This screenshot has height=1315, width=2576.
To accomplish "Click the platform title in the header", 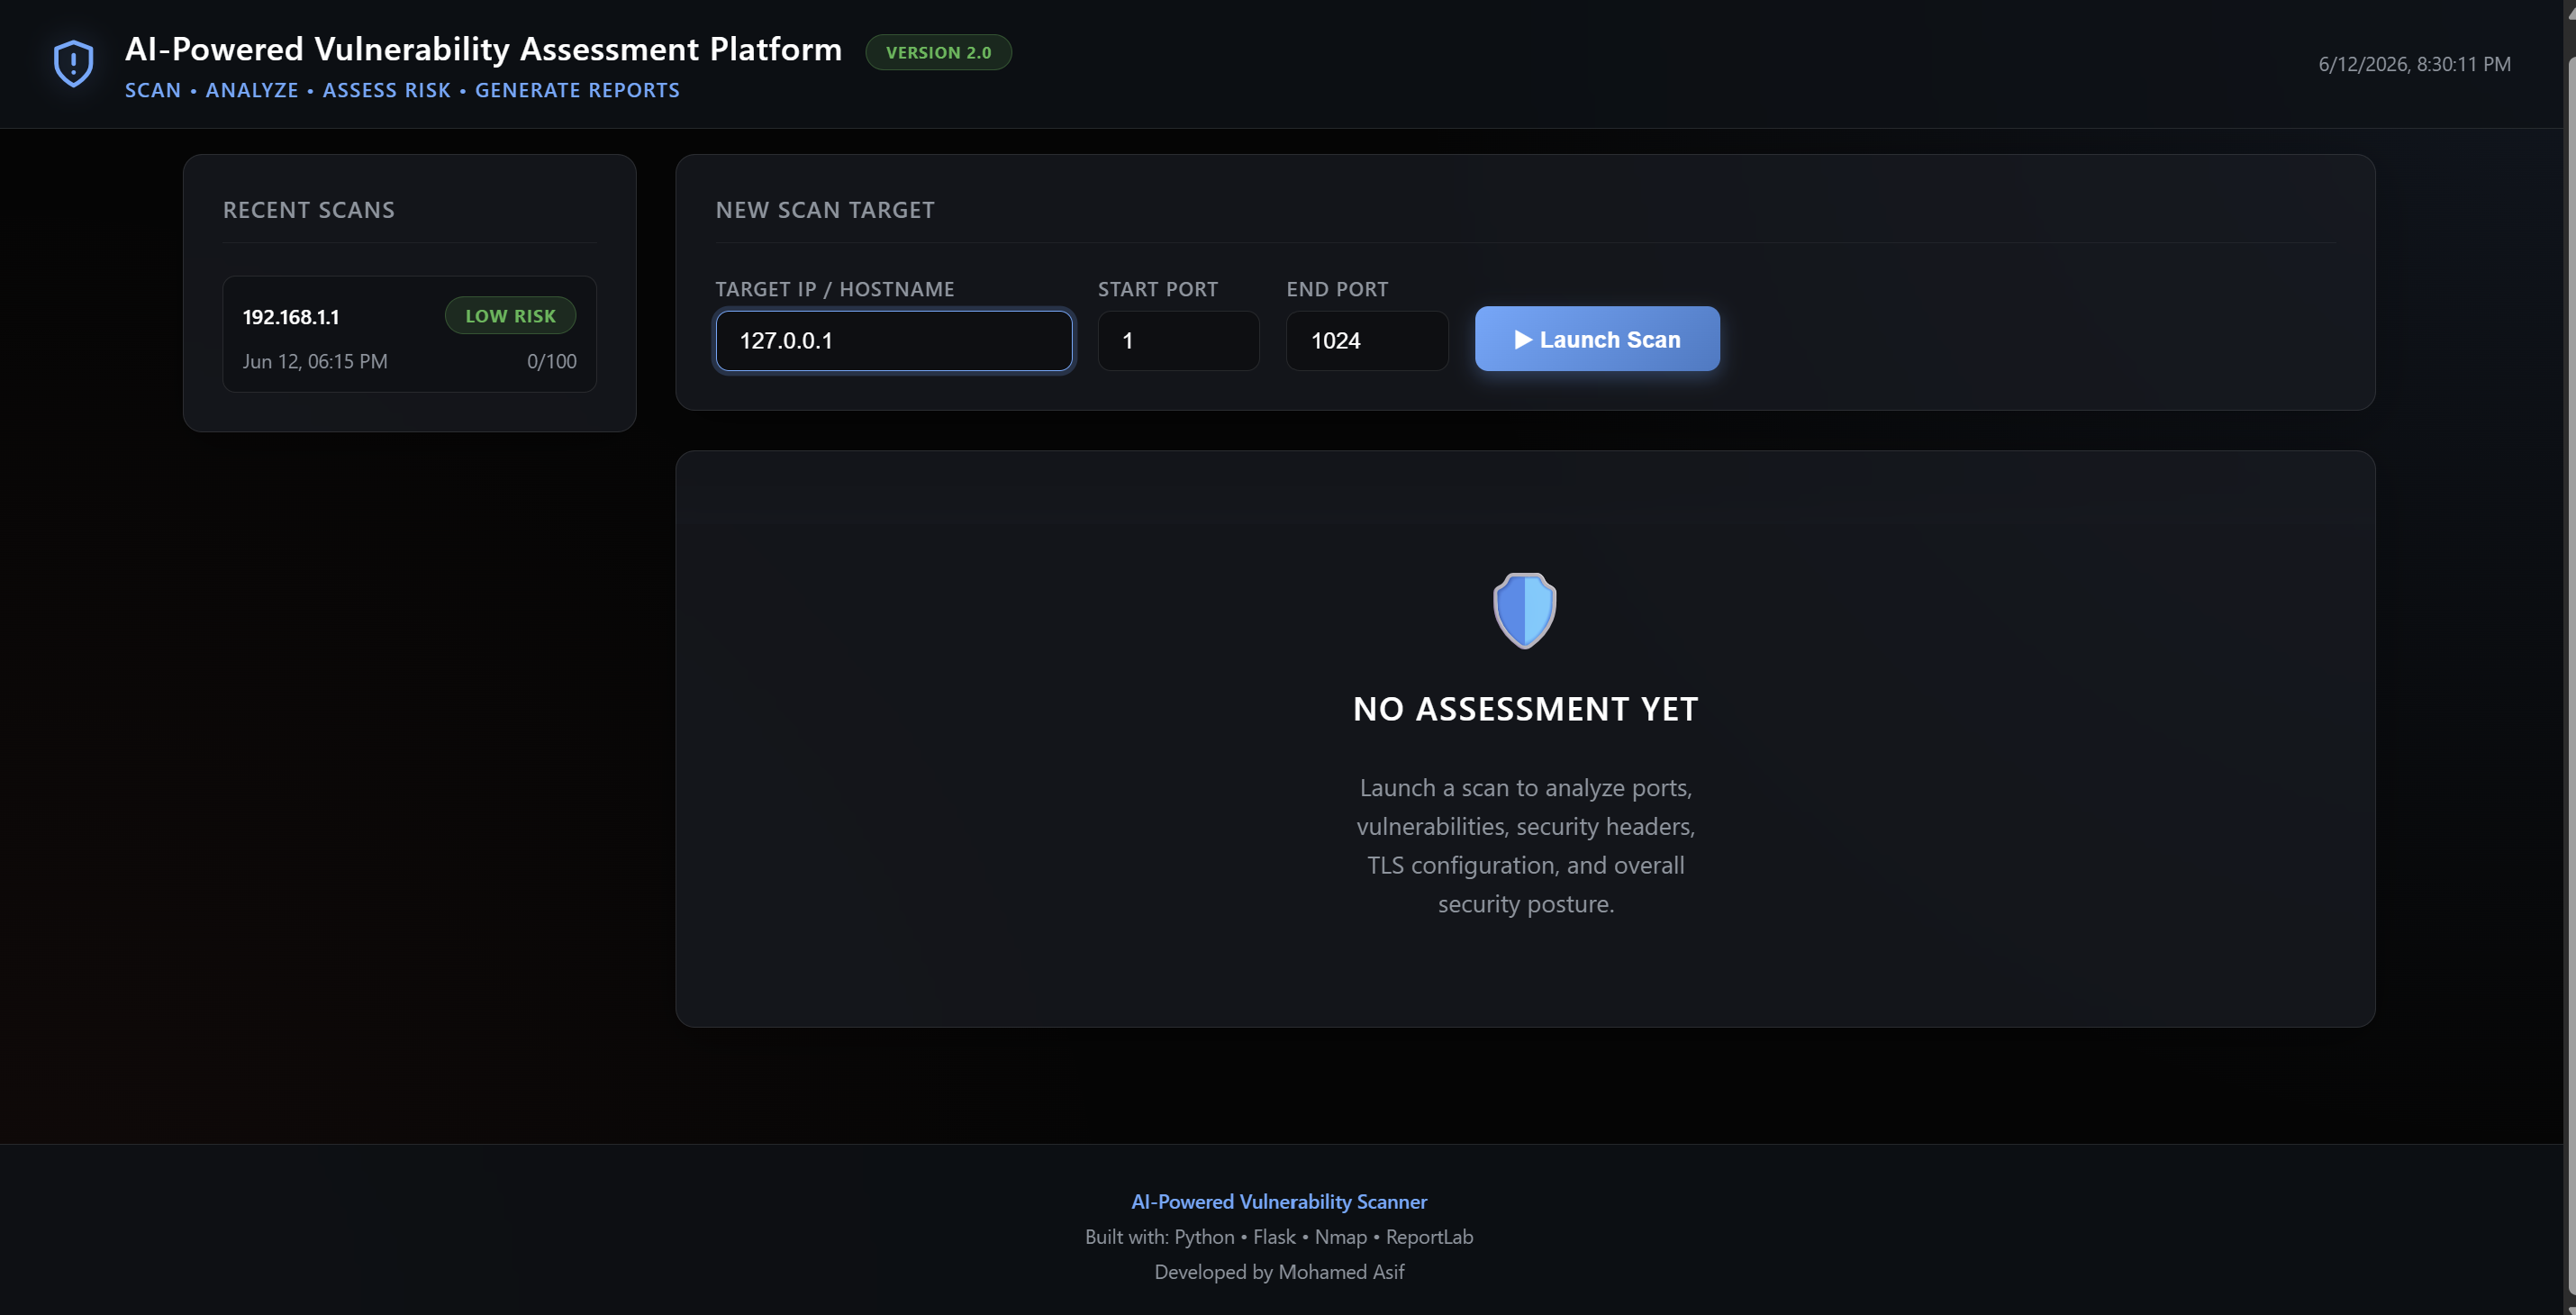I will (483, 49).
